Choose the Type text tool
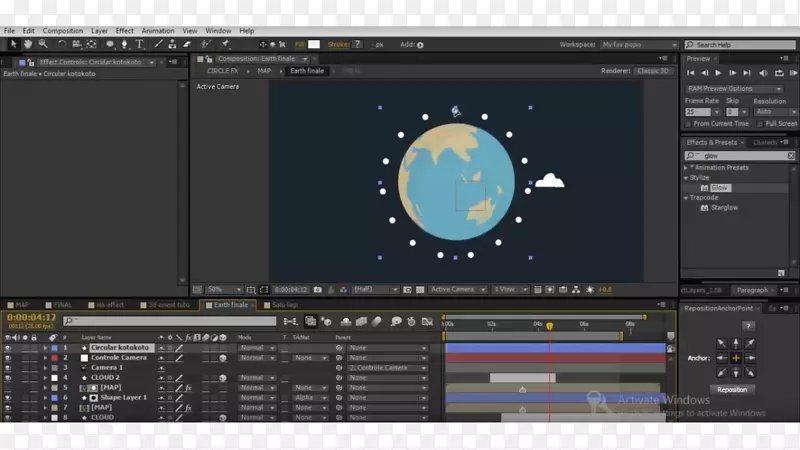This screenshot has width=800, height=450. click(140, 44)
